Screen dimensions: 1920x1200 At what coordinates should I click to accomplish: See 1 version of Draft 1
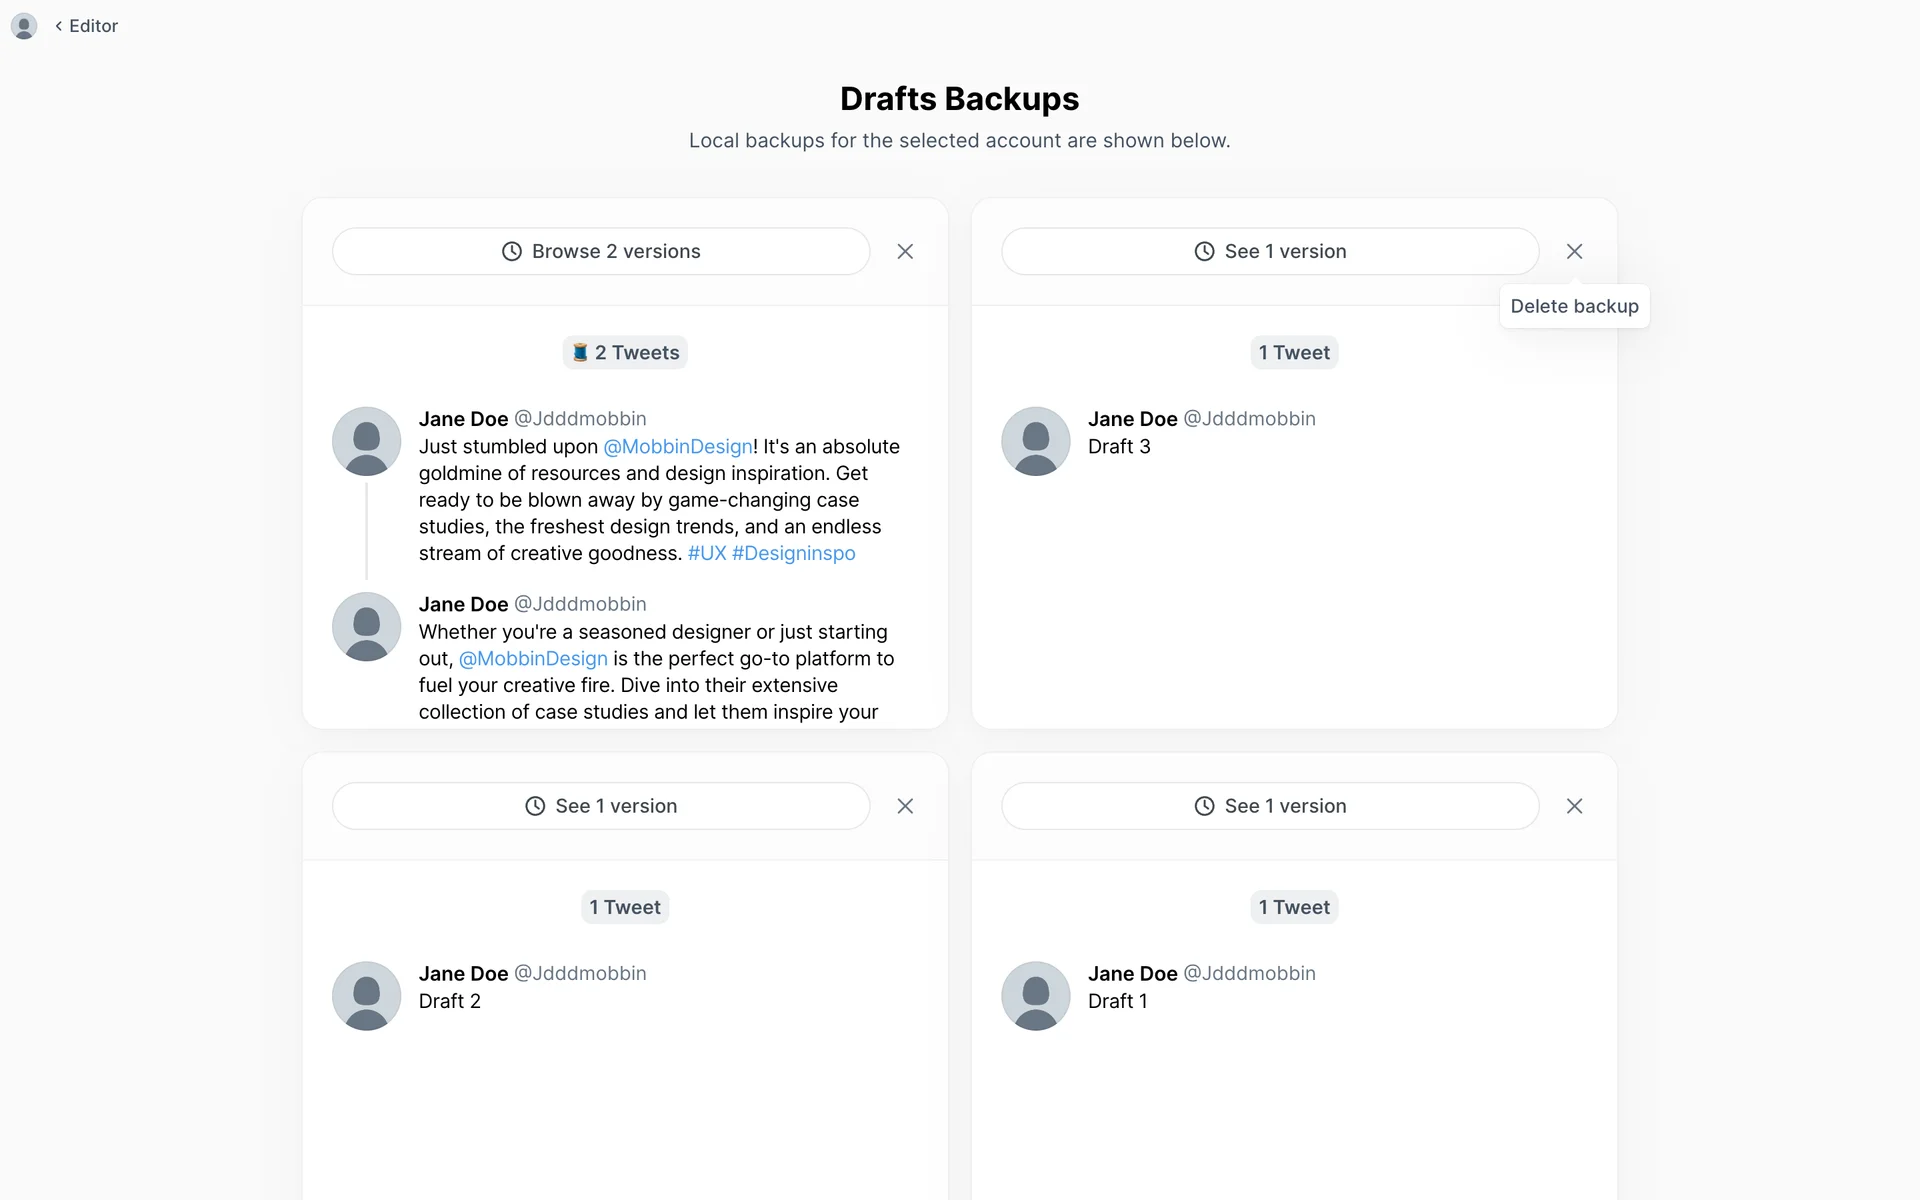coord(1269,806)
